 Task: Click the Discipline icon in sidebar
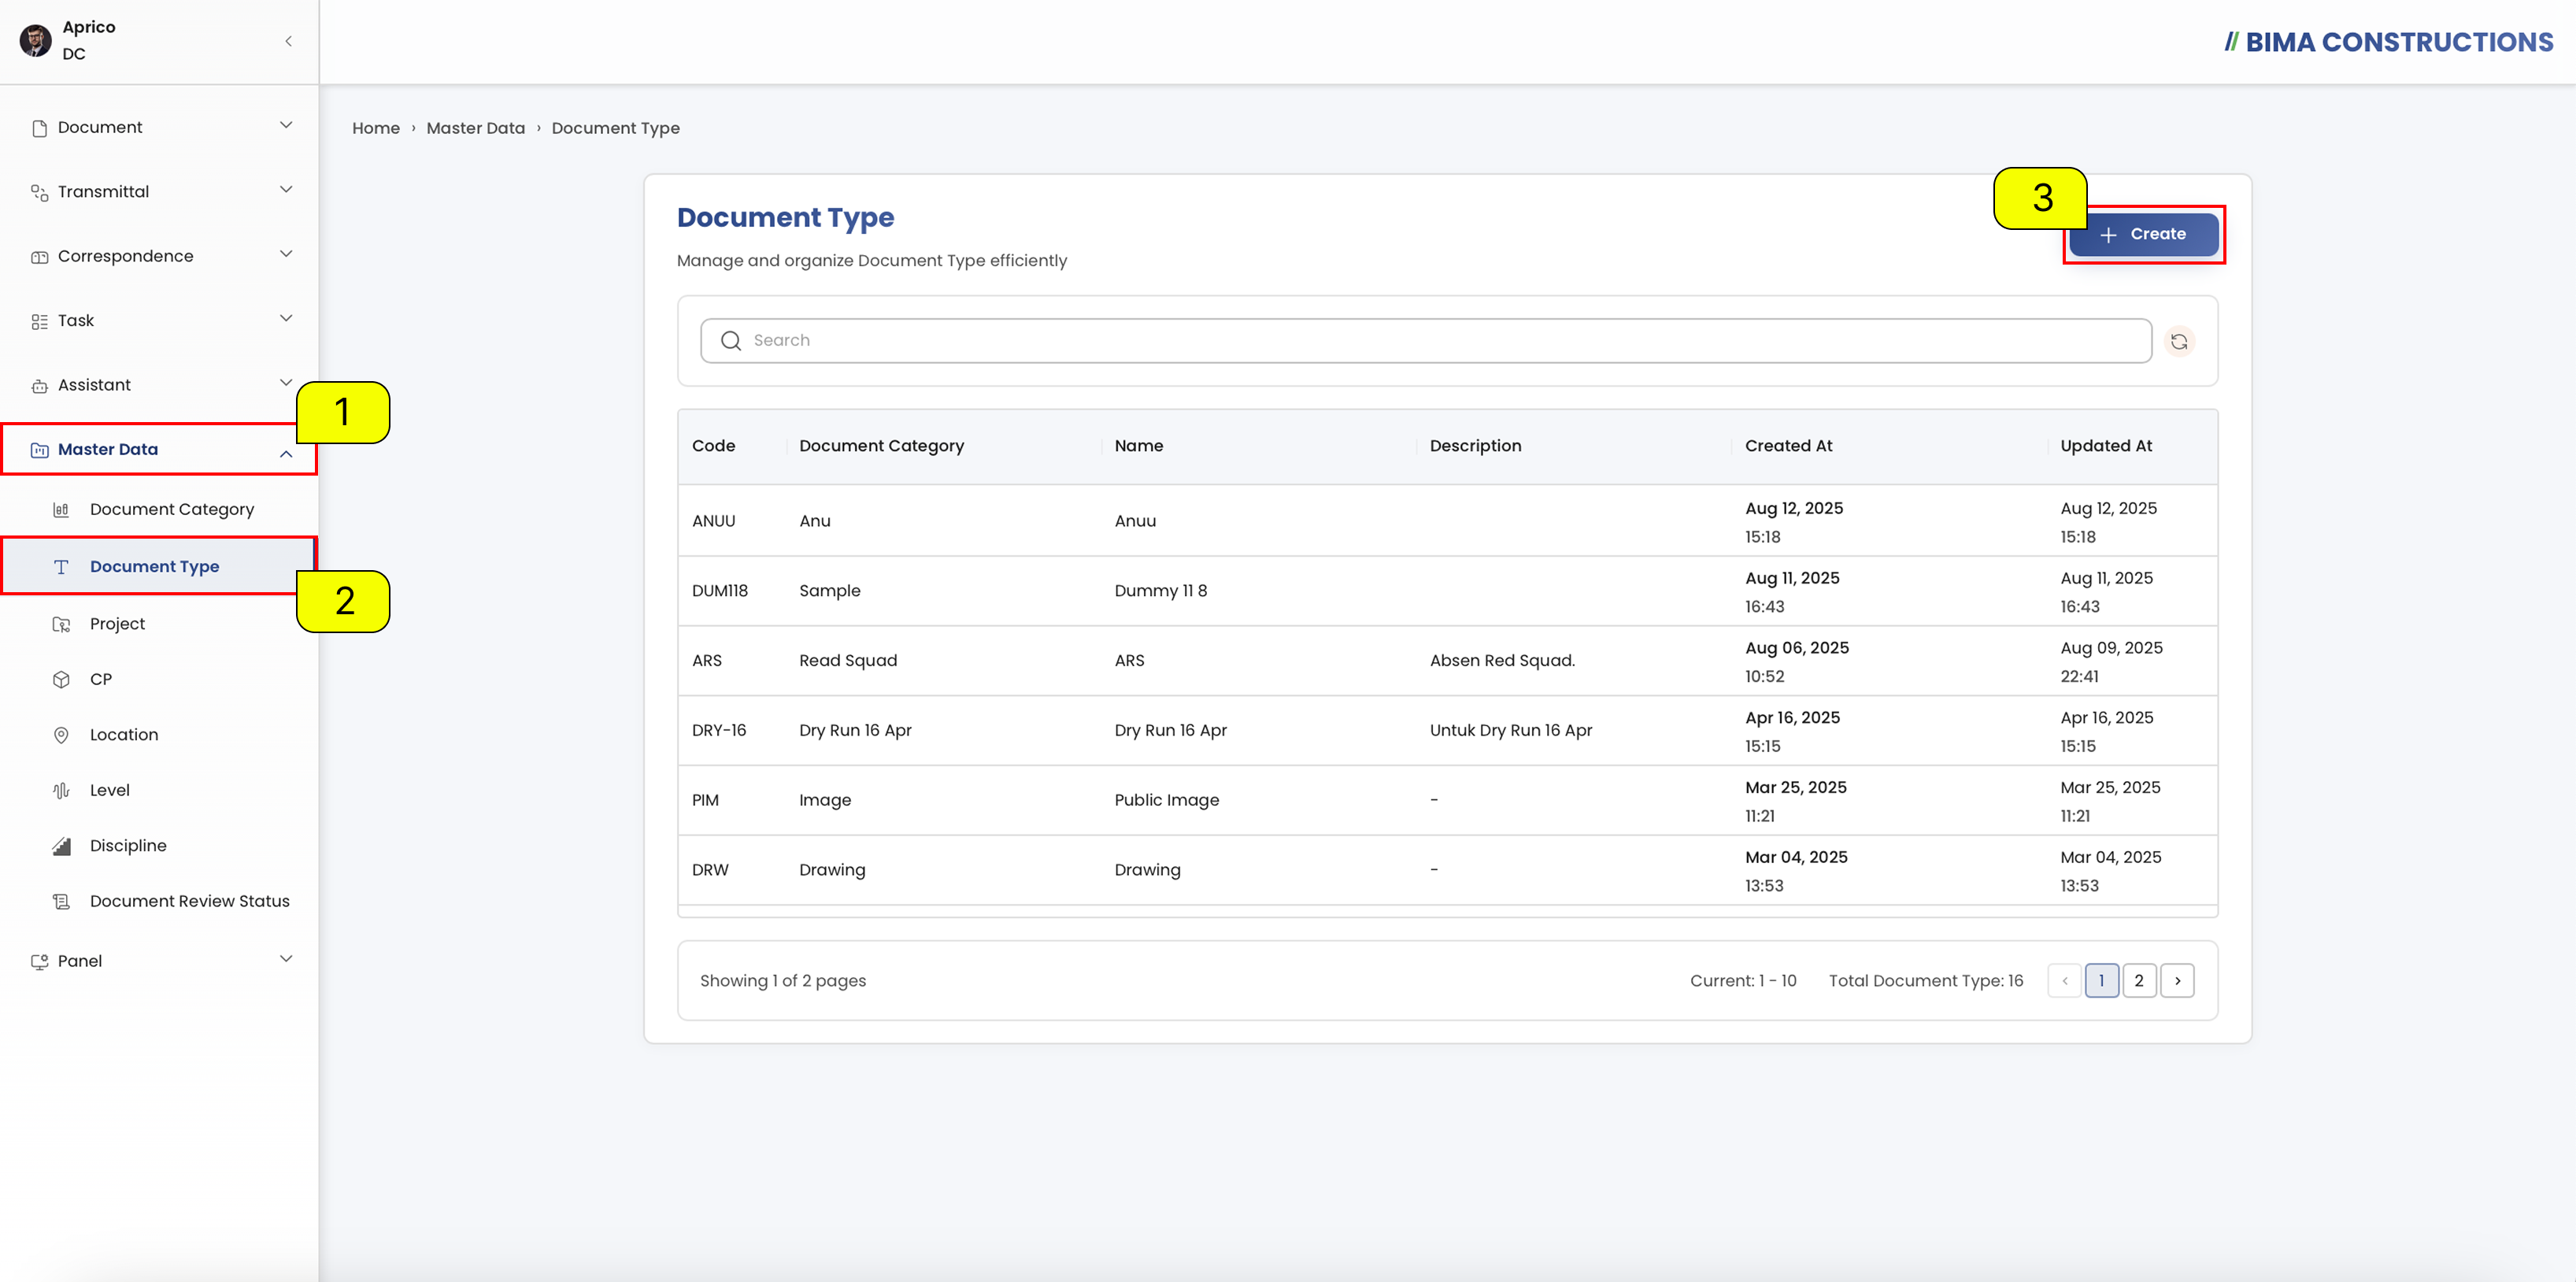click(61, 846)
